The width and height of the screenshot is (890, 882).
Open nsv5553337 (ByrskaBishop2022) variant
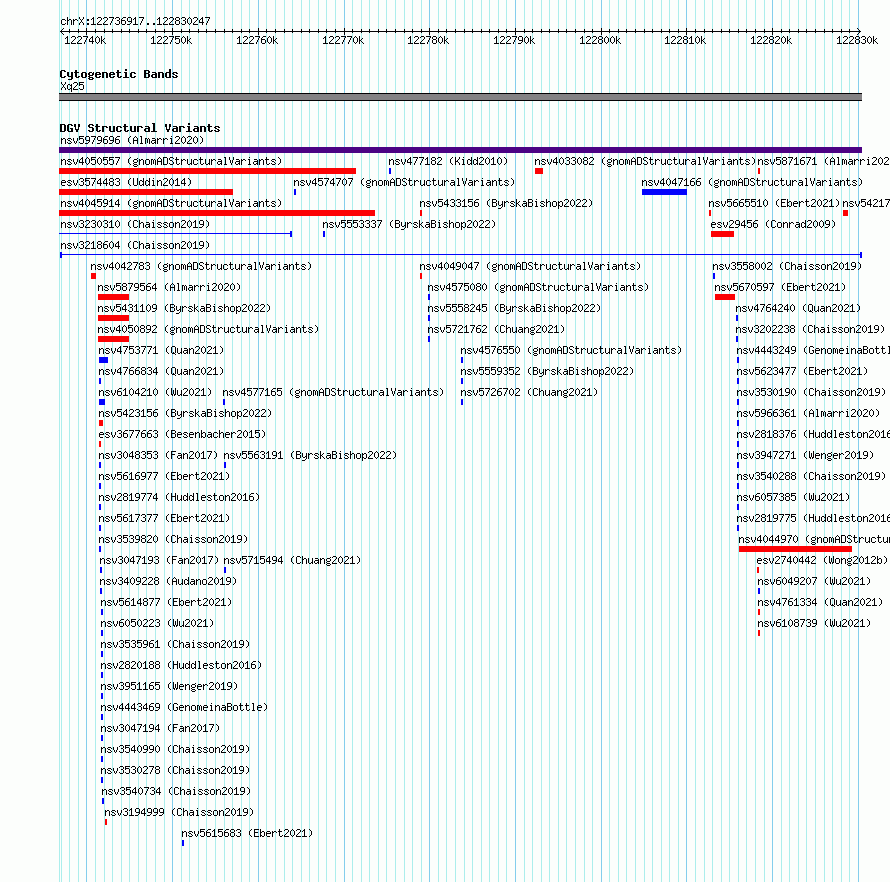[x=409, y=224]
